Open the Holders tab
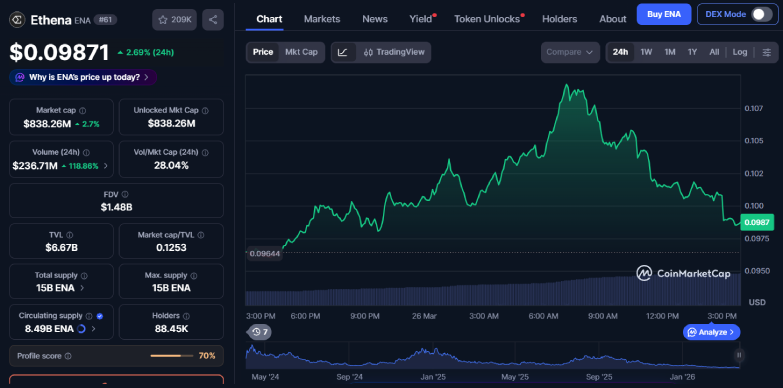This screenshot has height=388, width=783. [x=559, y=19]
